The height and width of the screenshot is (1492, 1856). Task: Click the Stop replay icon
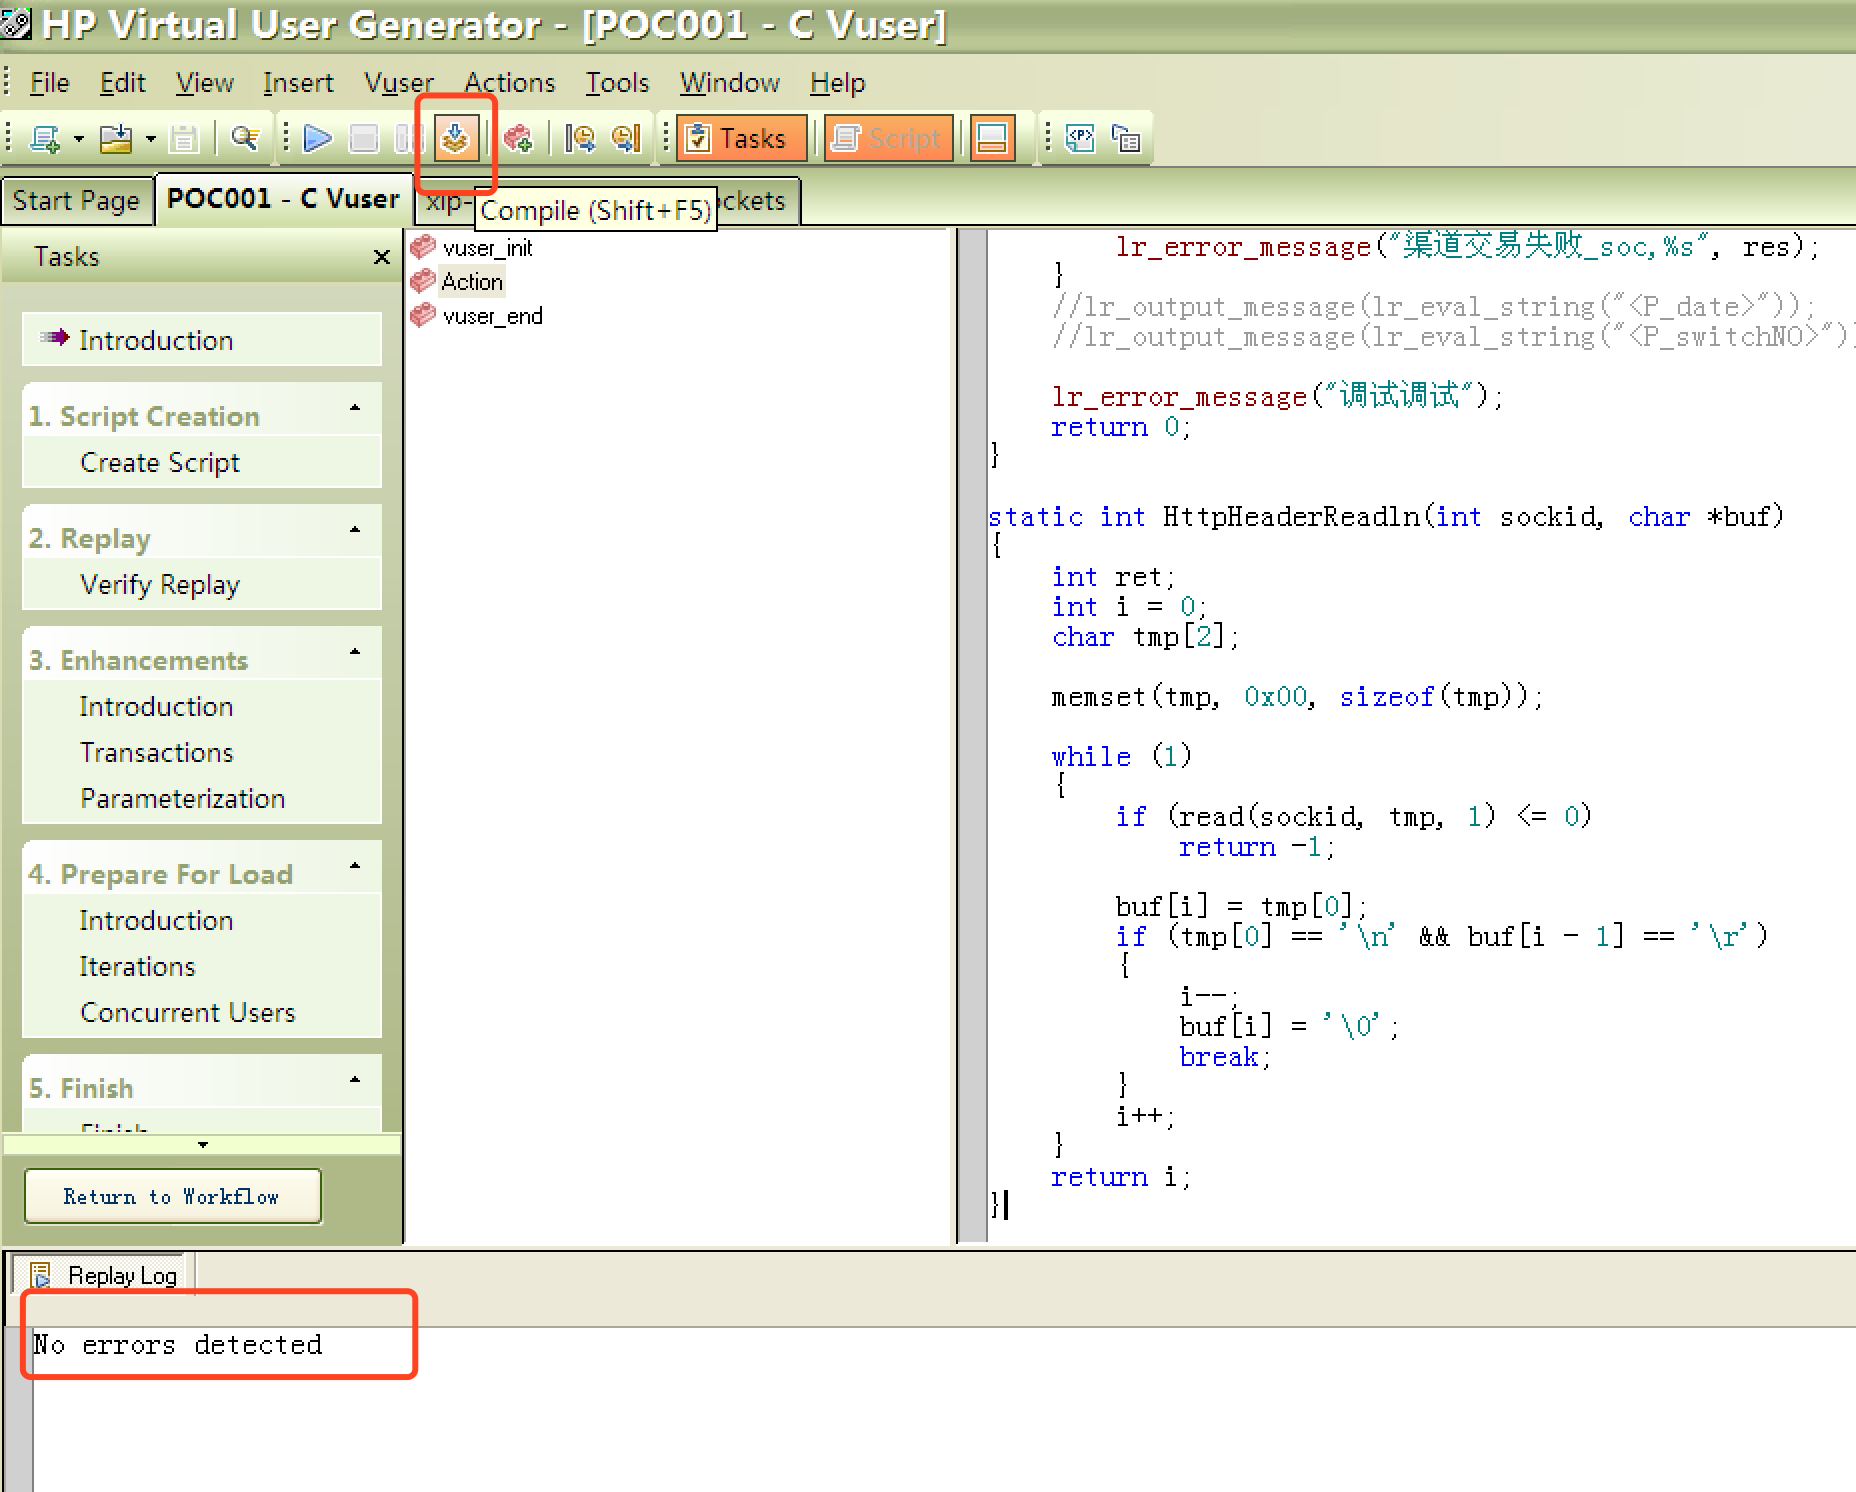[x=364, y=138]
